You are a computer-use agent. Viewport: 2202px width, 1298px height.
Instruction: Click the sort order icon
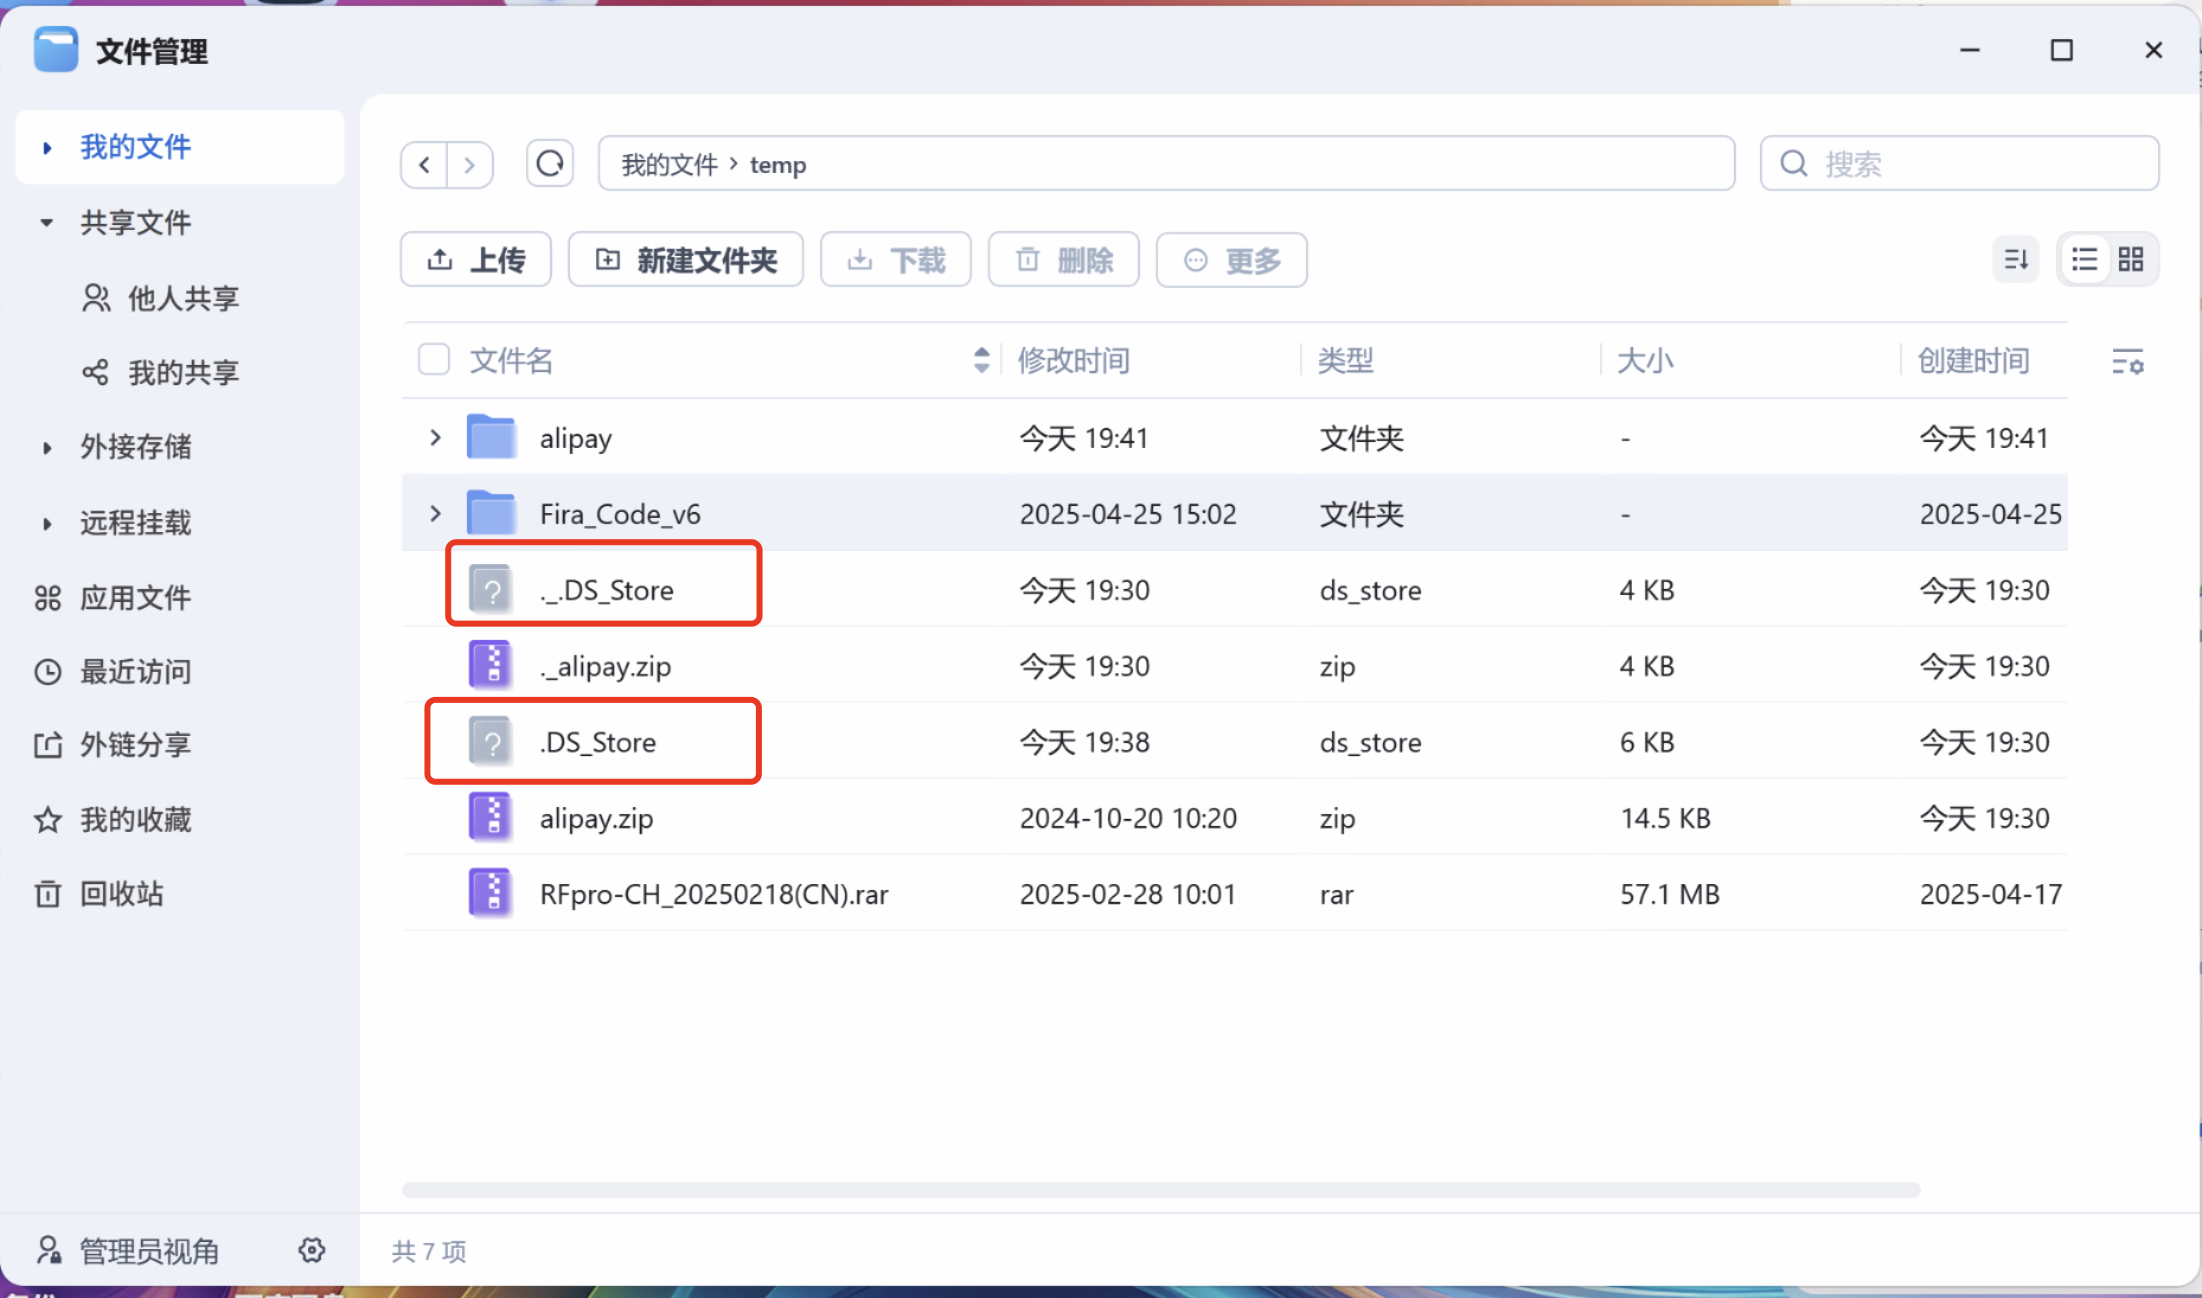pos(2016,260)
